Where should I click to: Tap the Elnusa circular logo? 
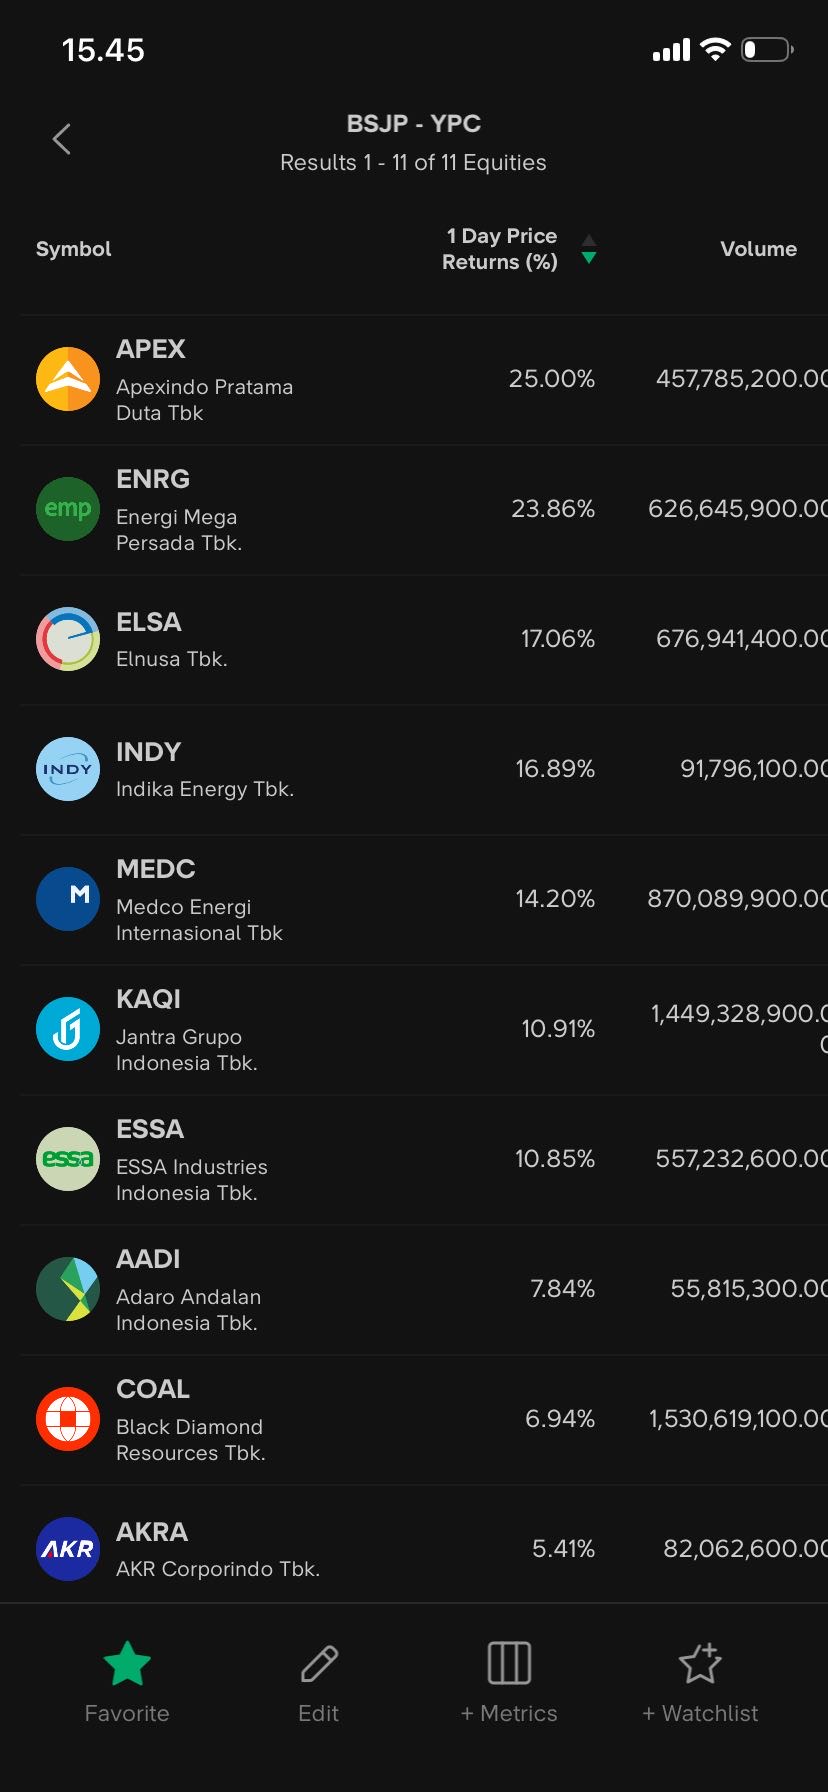pyautogui.click(x=68, y=639)
